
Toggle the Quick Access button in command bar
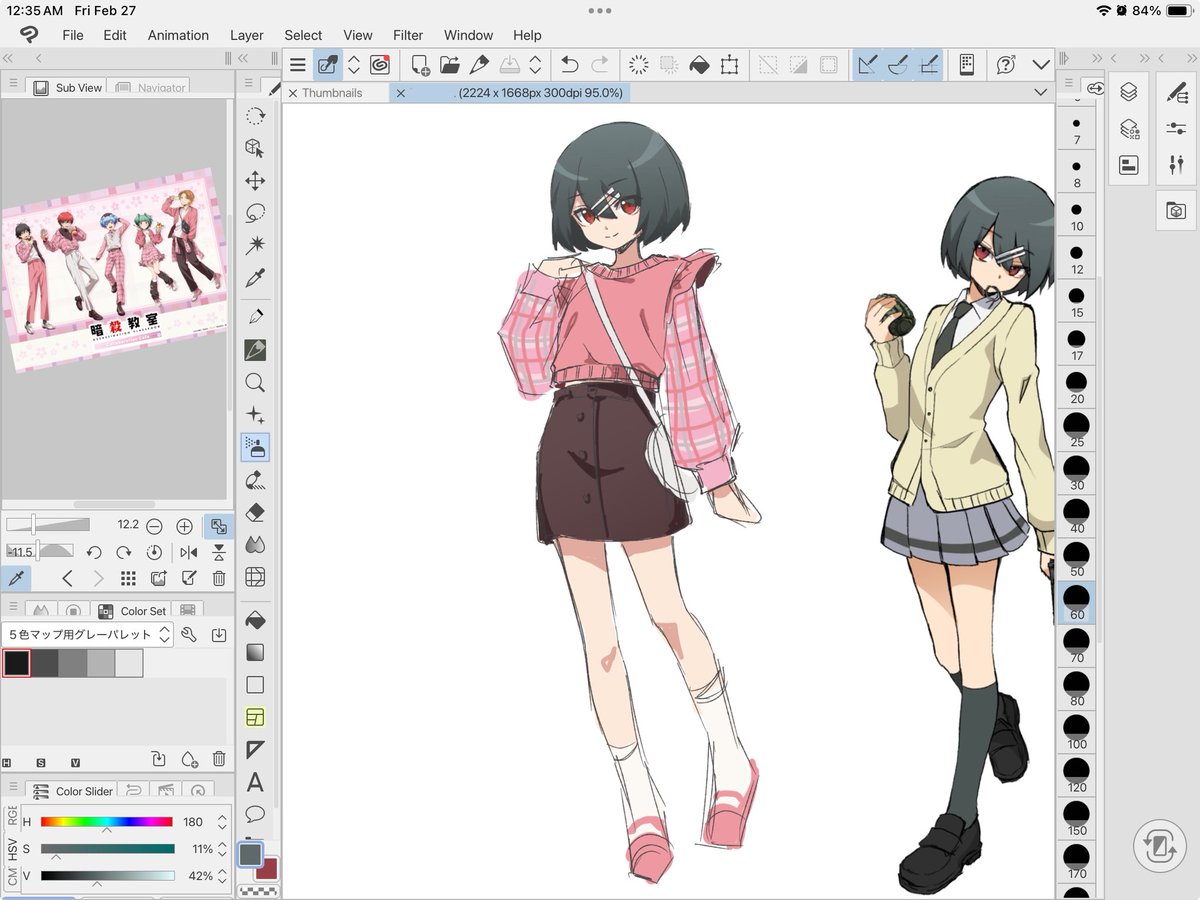click(x=327, y=65)
